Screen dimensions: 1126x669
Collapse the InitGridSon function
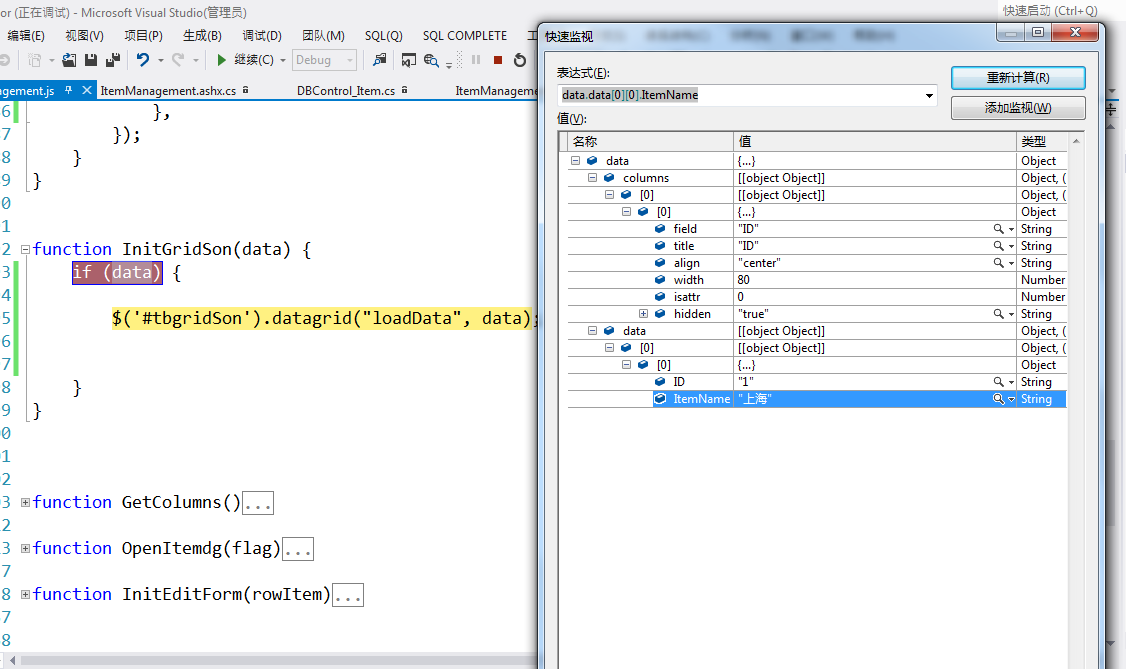(x=25, y=250)
